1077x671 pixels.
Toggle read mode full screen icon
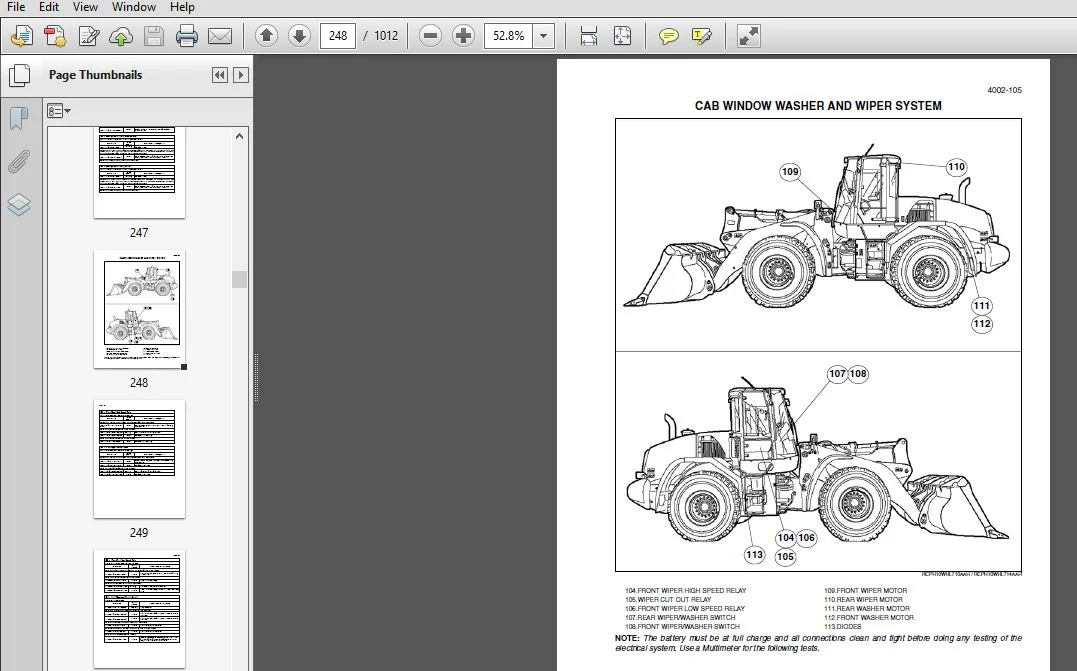pos(748,36)
